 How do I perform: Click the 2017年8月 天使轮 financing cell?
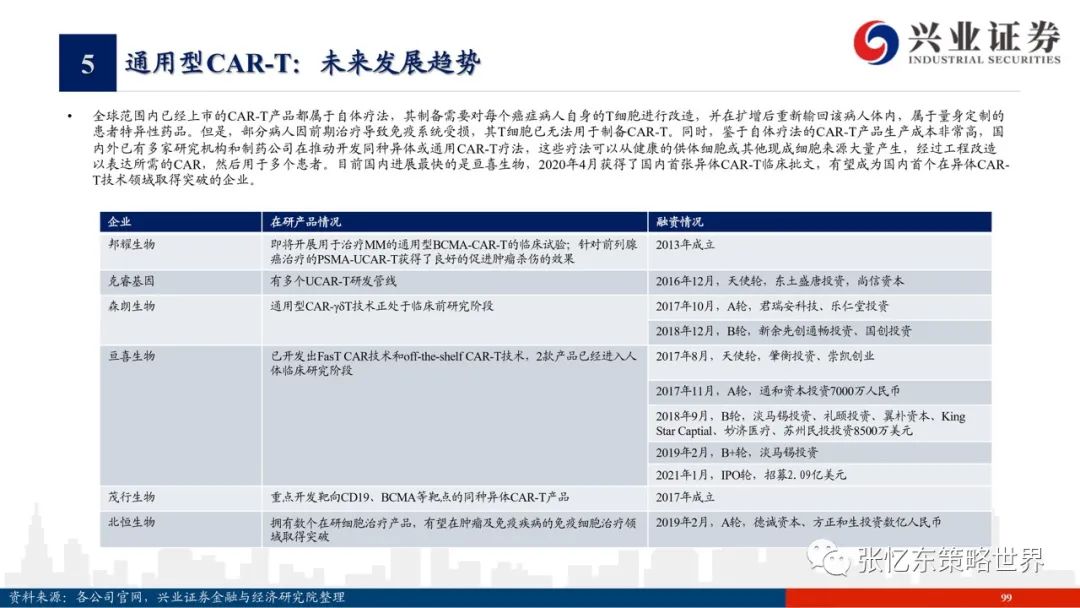[820, 362]
